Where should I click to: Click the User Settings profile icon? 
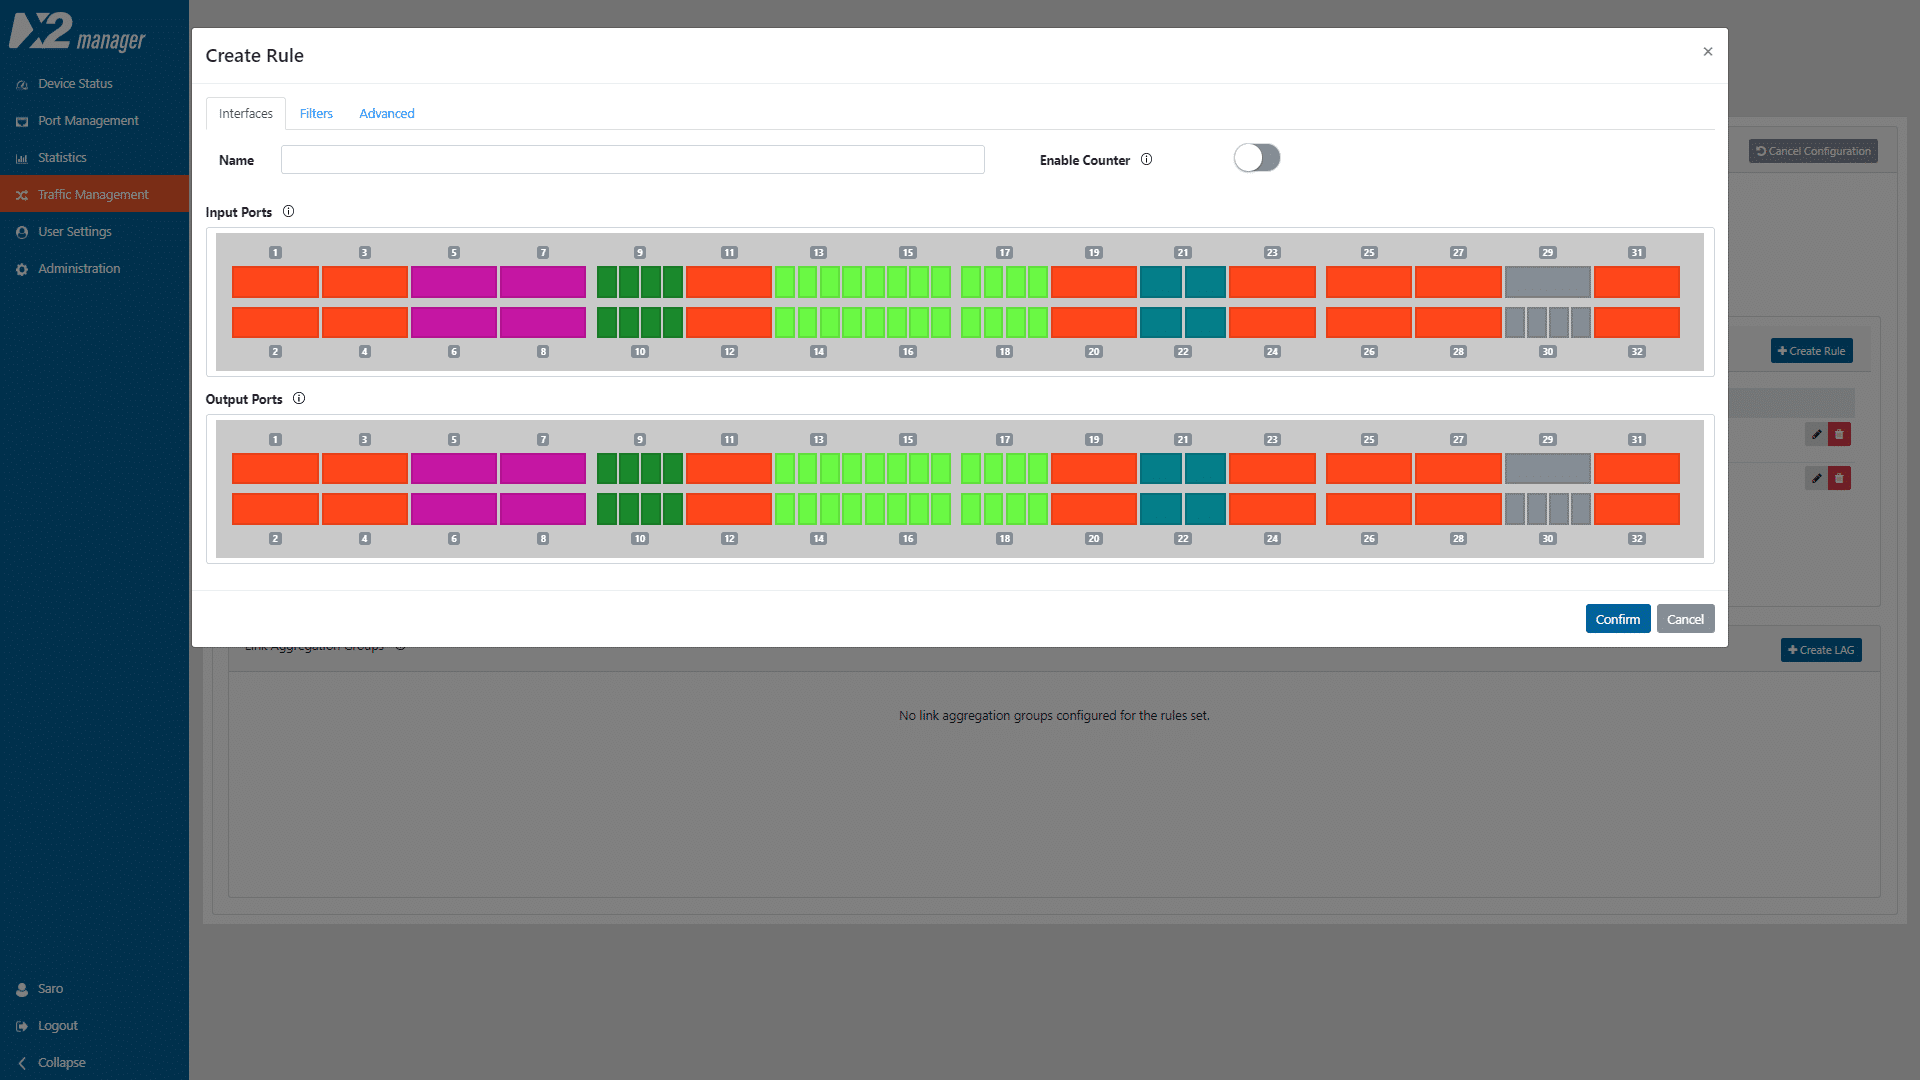tap(22, 233)
